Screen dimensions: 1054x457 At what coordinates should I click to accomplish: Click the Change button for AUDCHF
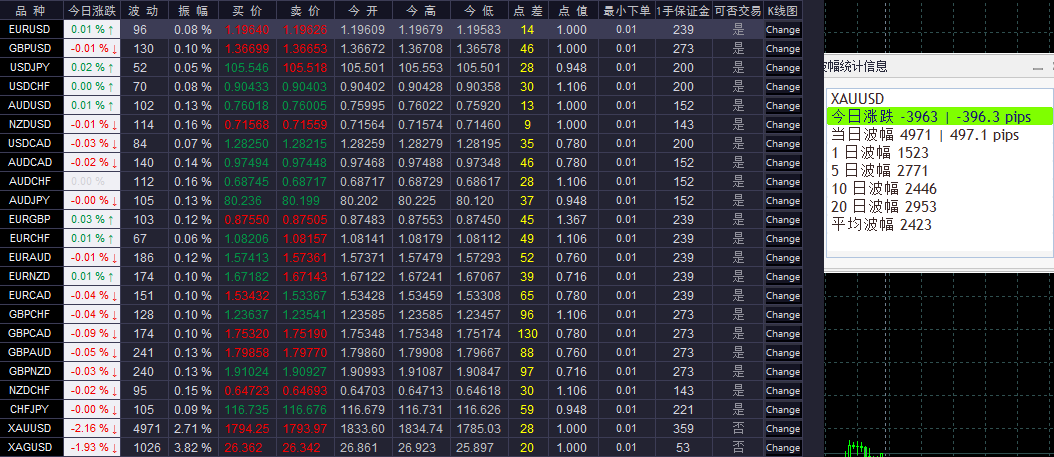(782, 181)
